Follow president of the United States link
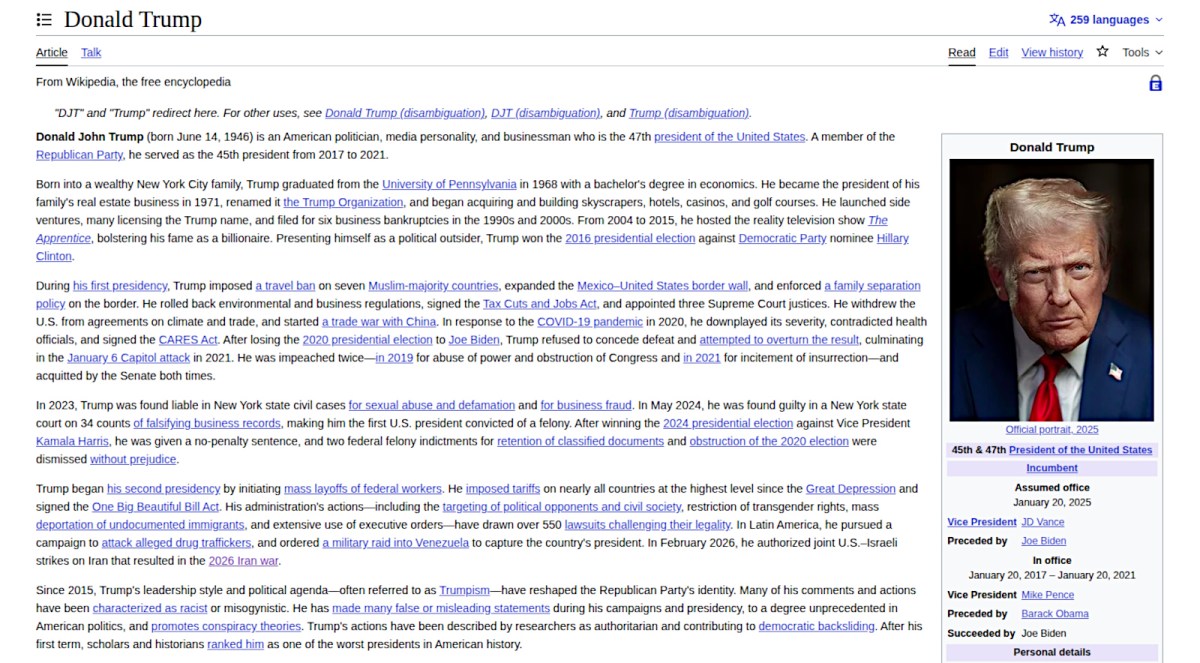 click(x=729, y=137)
